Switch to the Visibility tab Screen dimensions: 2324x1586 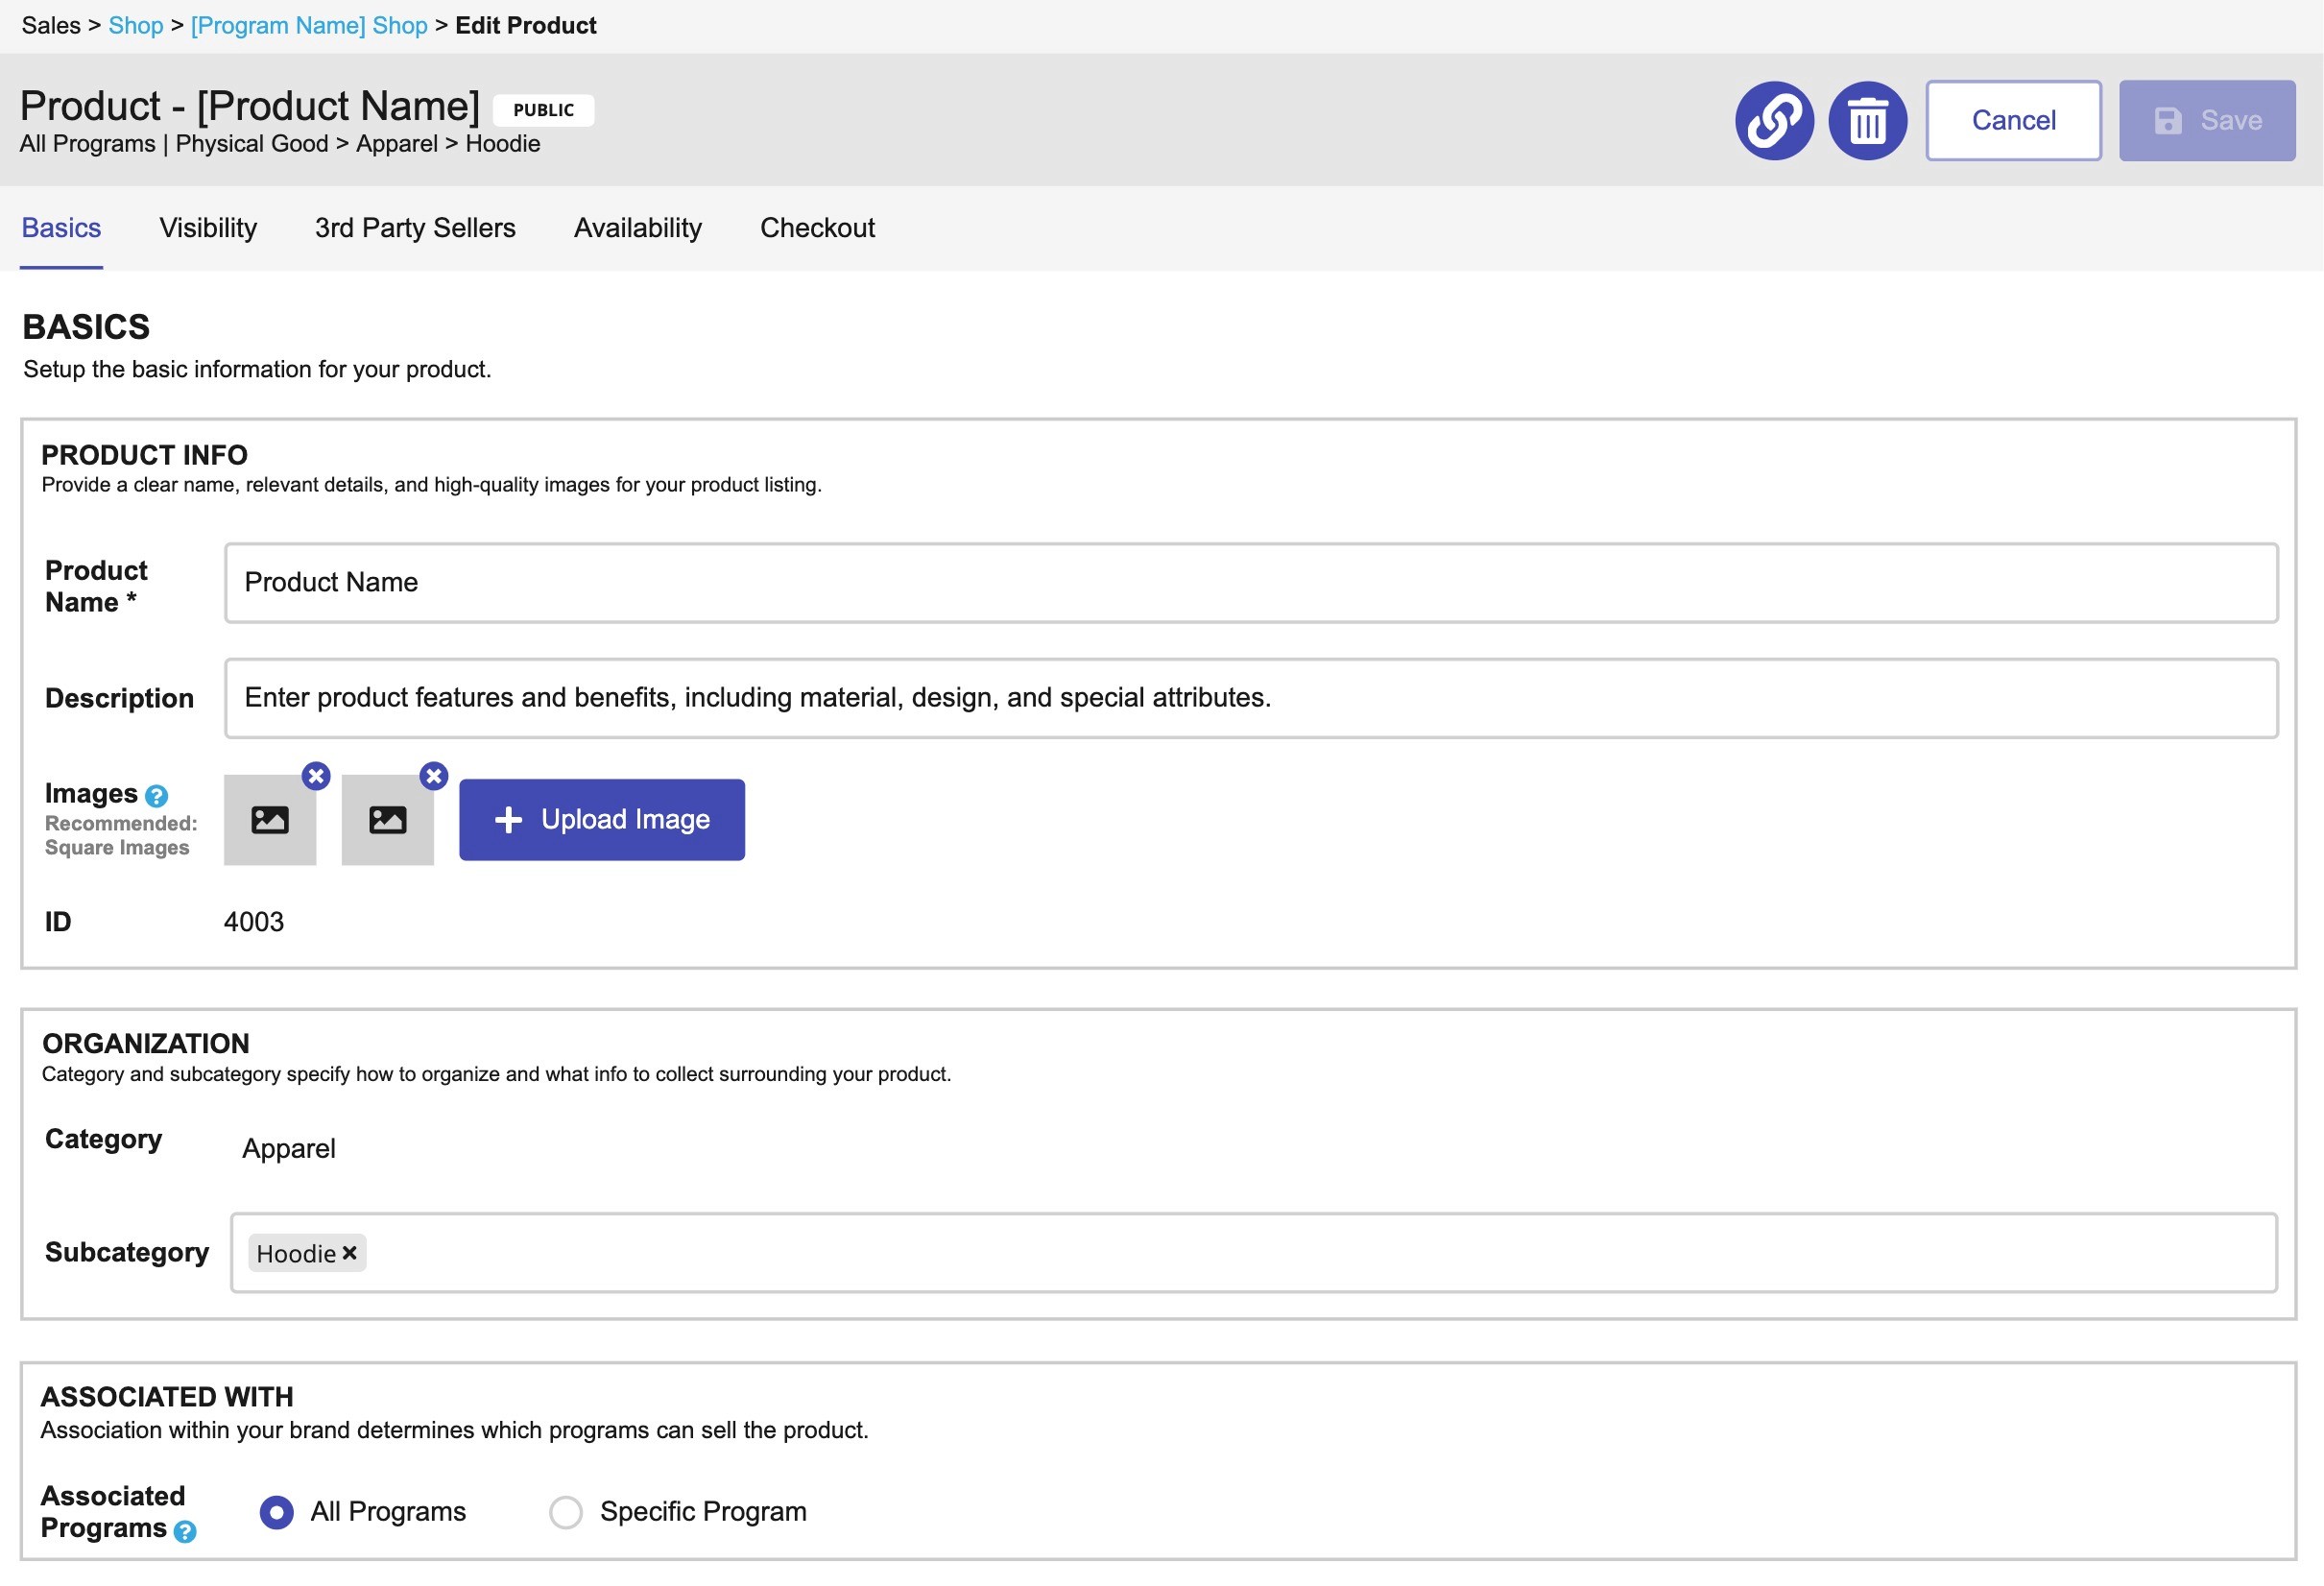click(208, 228)
